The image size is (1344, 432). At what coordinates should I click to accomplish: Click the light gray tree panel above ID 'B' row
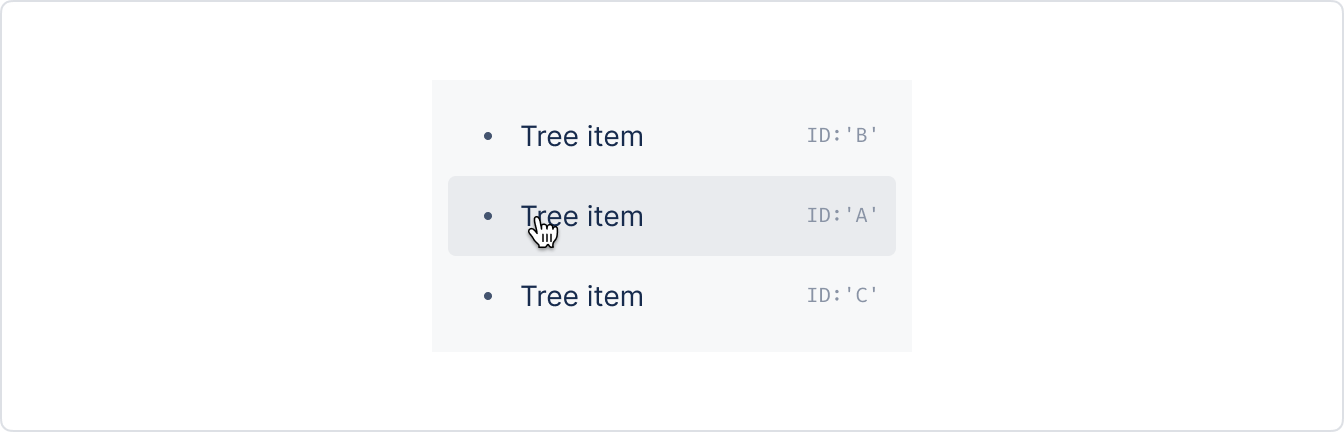coord(672,88)
